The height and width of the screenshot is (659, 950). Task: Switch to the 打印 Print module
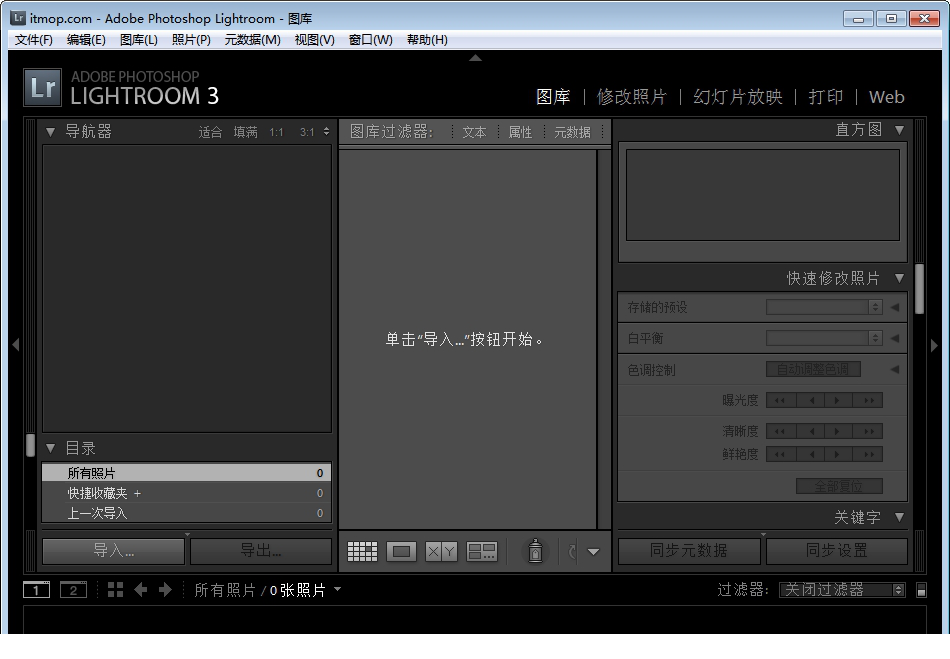pos(826,97)
